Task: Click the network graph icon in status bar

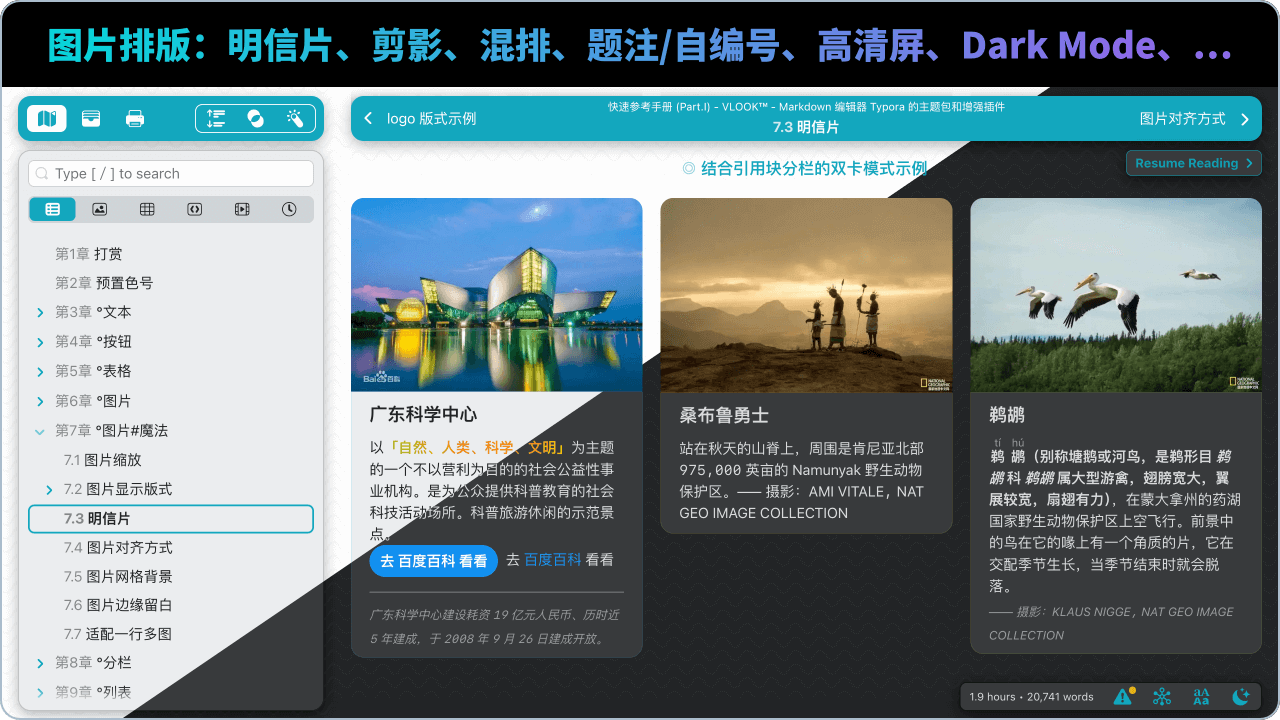Action: click(1162, 697)
